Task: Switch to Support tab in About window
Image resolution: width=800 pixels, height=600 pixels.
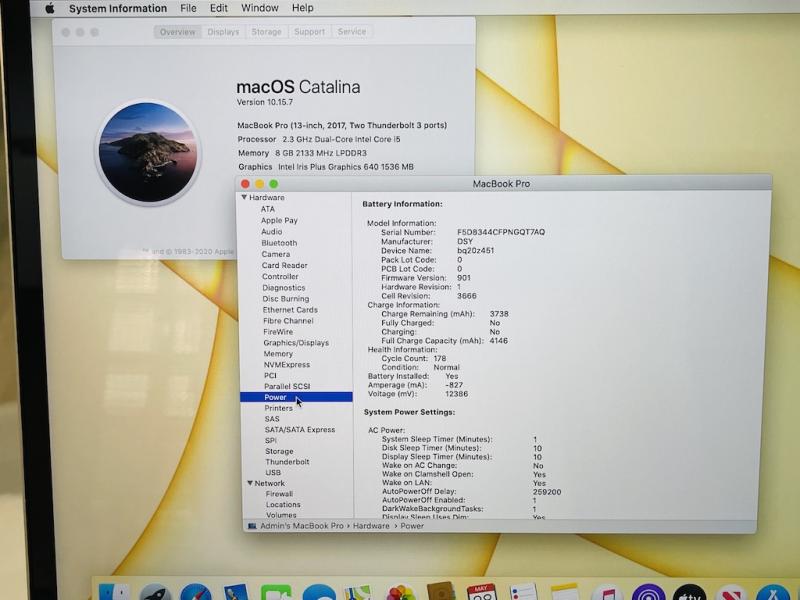Action: [x=309, y=32]
